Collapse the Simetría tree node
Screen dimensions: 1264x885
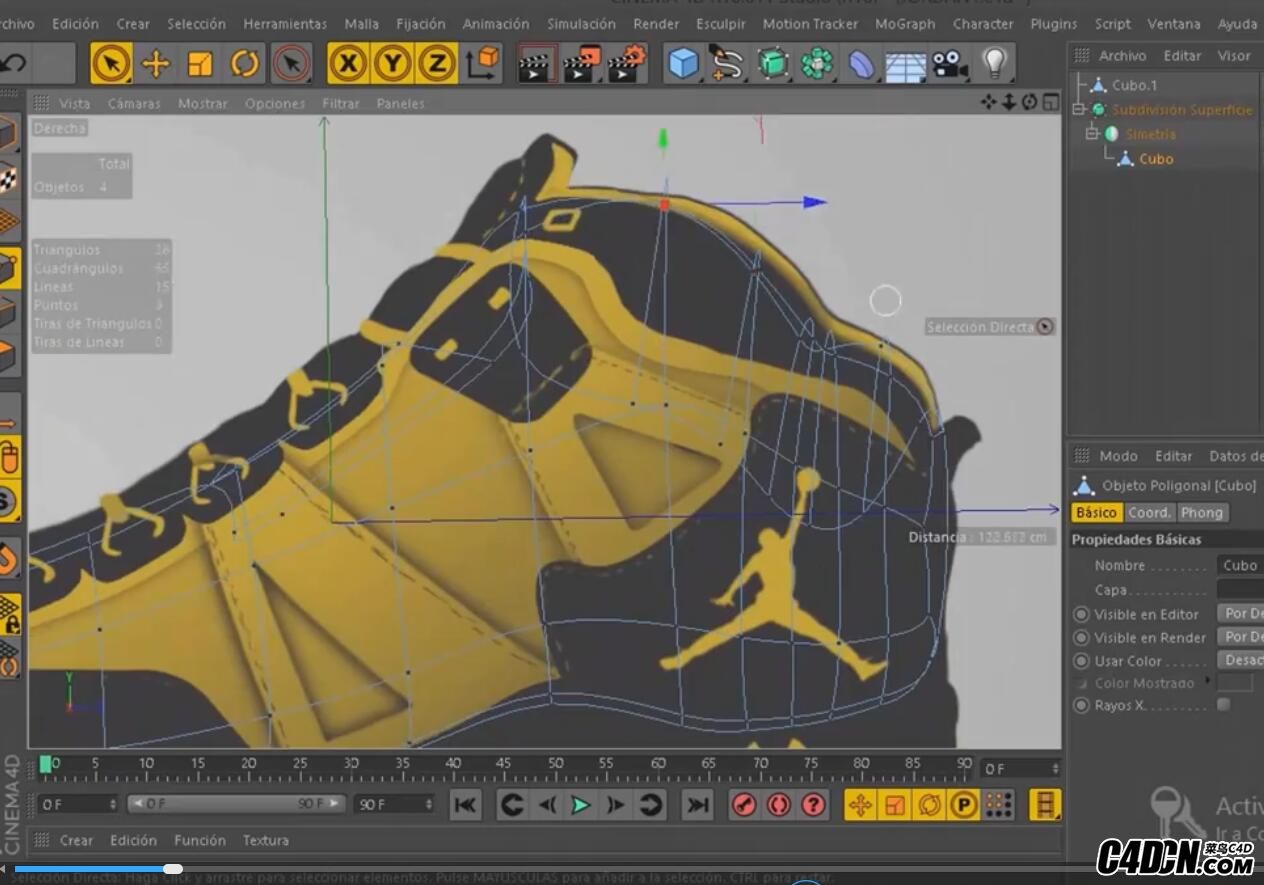click(x=1091, y=133)
